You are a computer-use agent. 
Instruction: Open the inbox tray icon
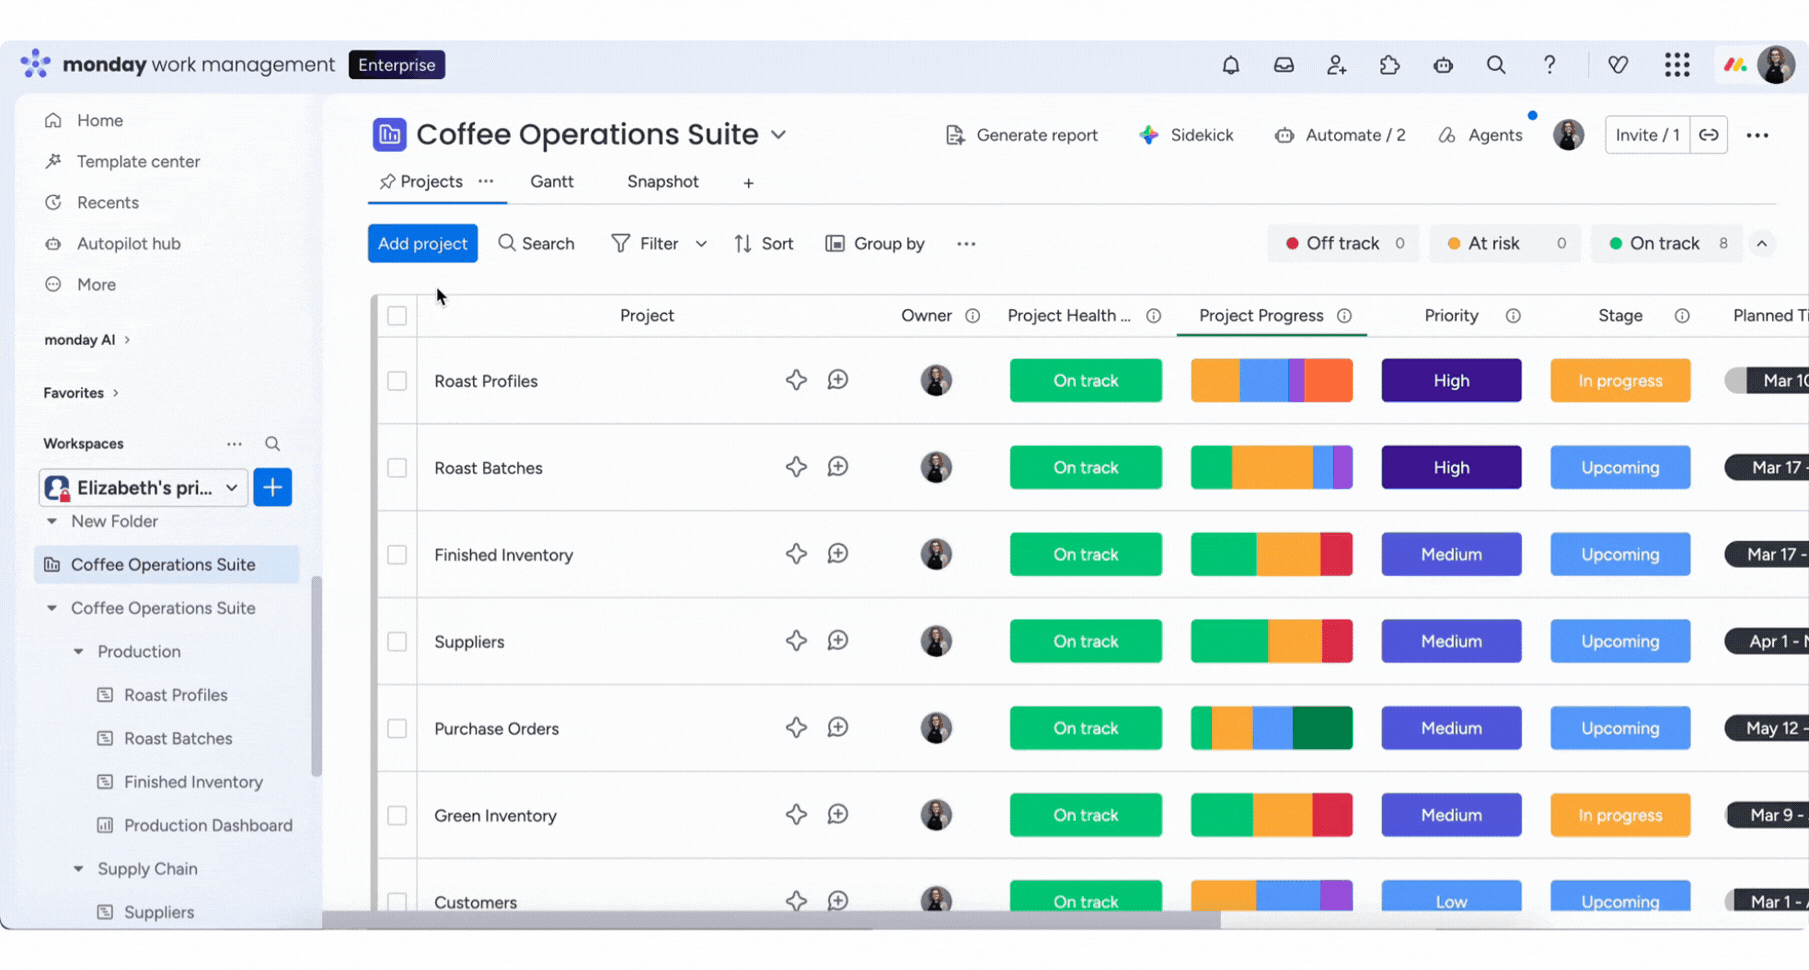pos(1283,65)
